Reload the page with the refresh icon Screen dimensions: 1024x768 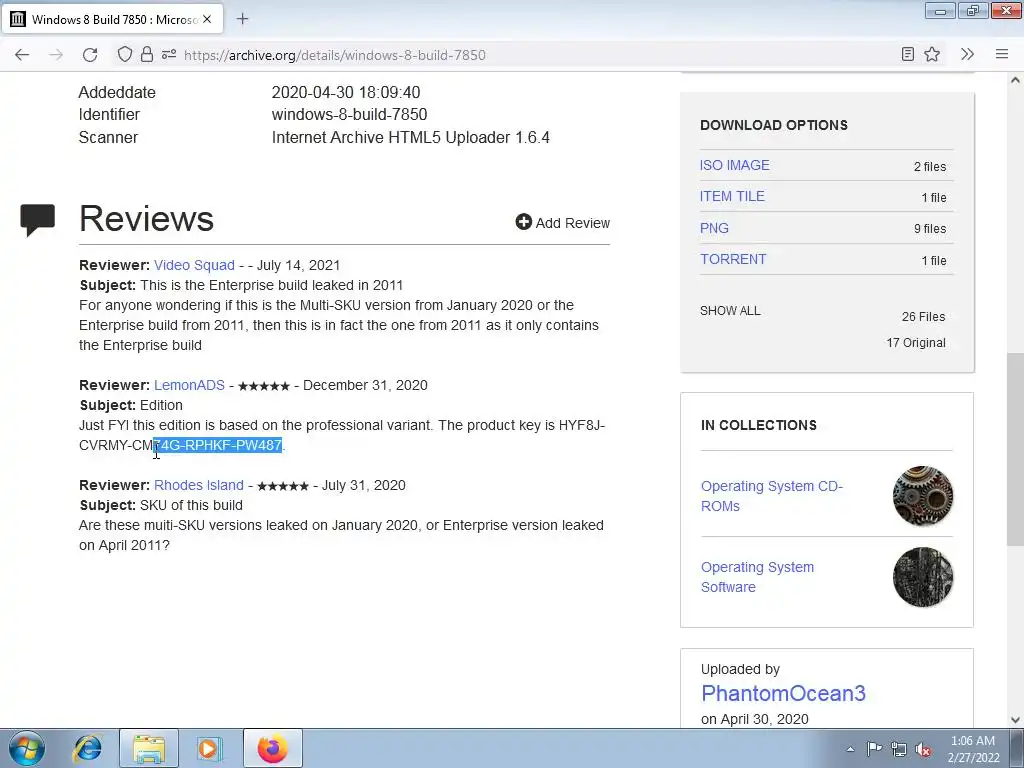point(90,55)
